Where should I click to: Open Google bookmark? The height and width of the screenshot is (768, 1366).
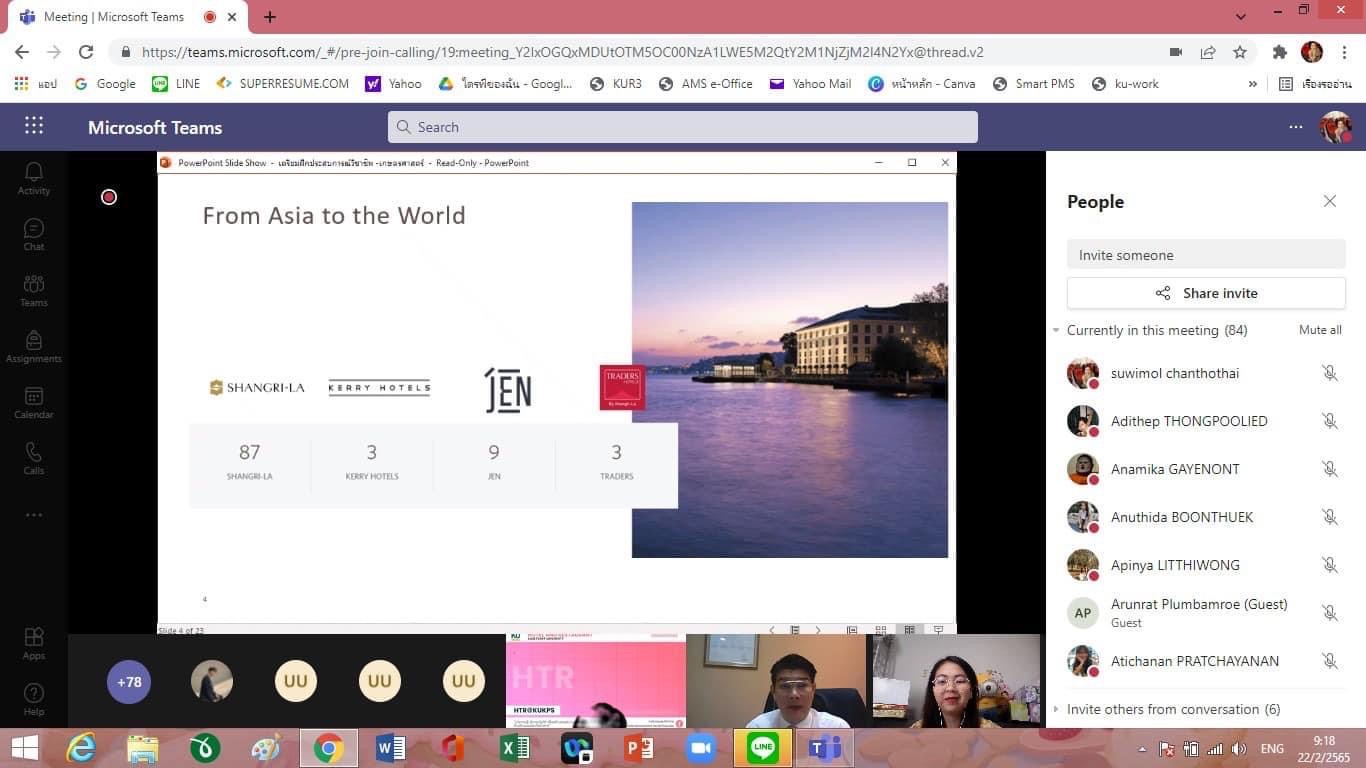(x=105, y=84)
